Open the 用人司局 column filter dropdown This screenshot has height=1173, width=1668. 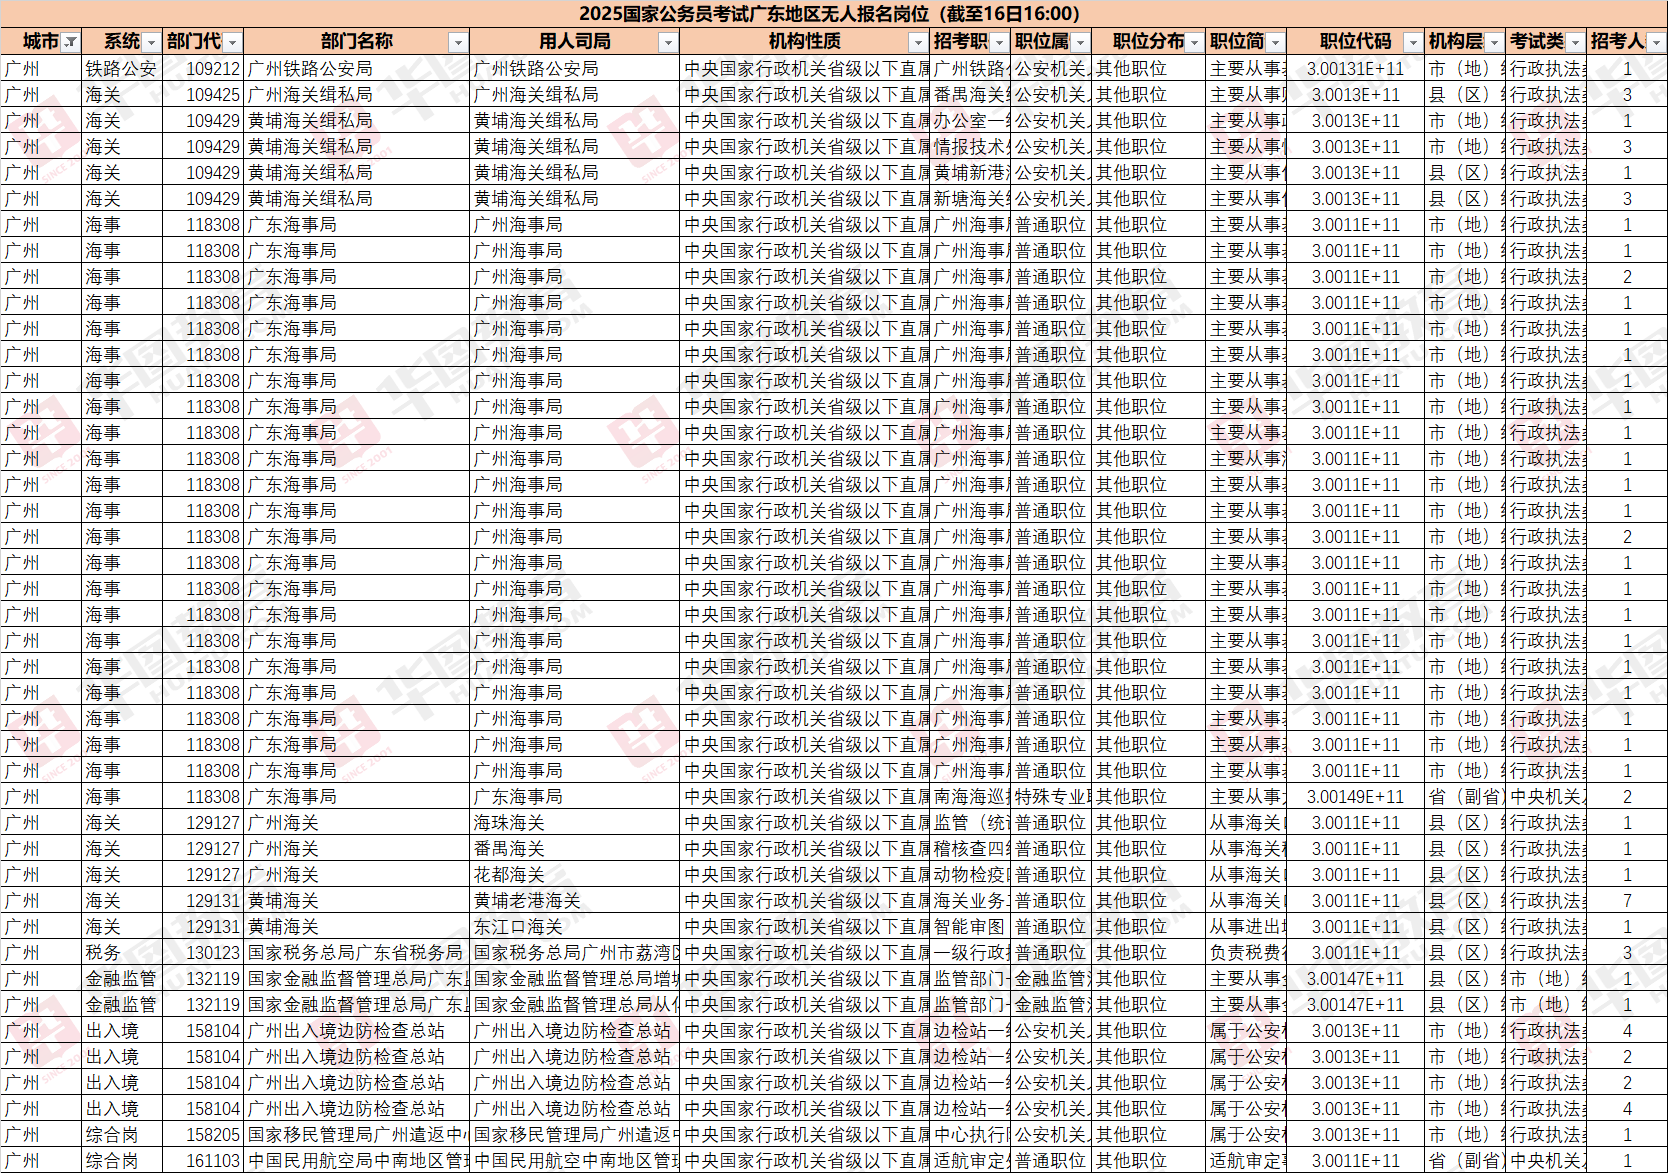(668, 42)
